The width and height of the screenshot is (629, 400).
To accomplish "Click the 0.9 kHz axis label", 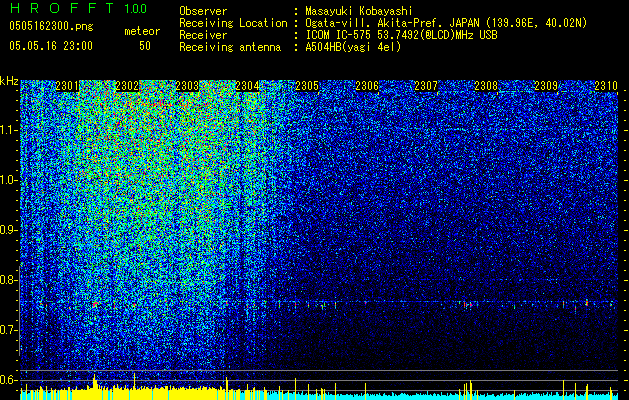I will click(9, 230).
